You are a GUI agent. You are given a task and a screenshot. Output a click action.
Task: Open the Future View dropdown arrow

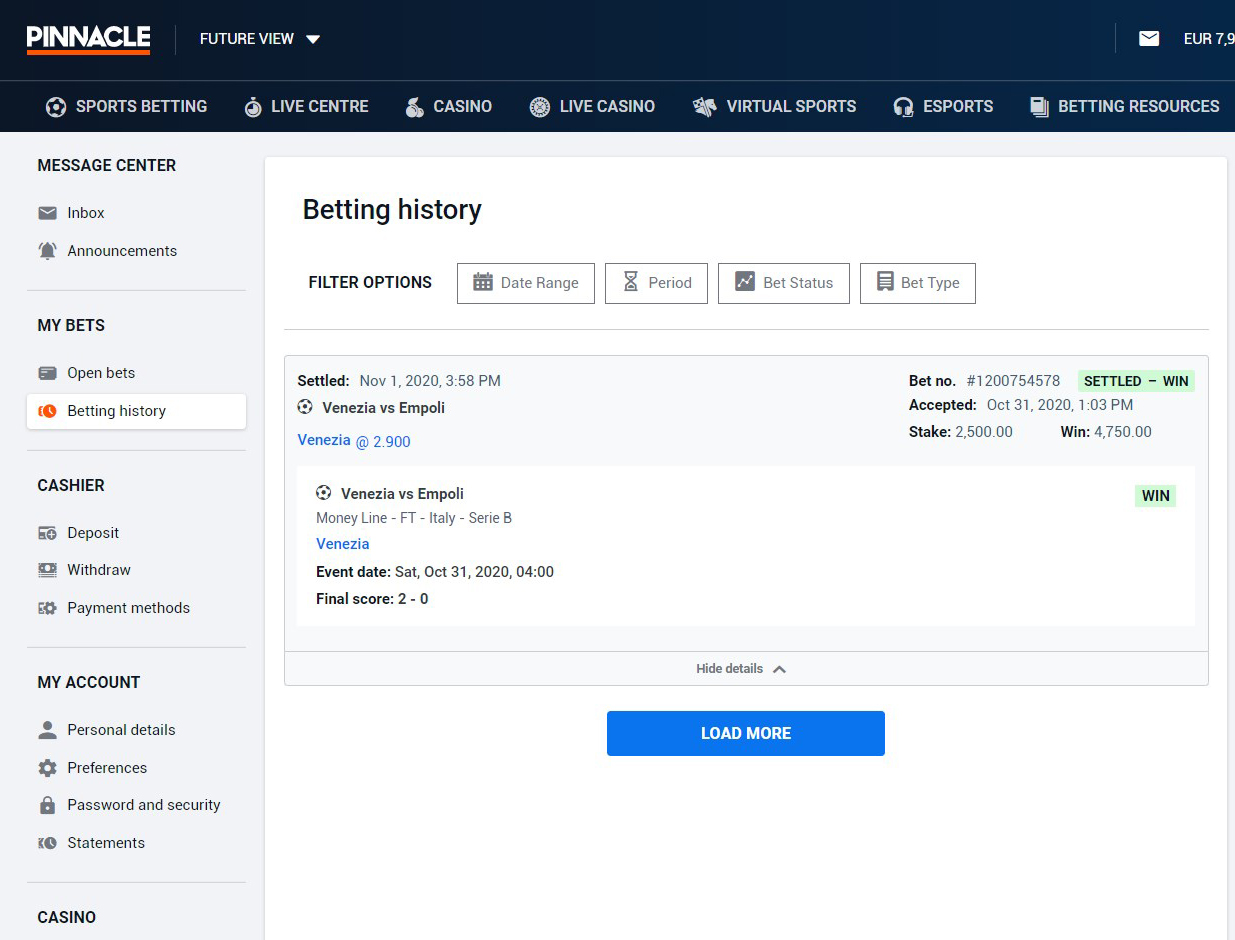pos(313,40)
